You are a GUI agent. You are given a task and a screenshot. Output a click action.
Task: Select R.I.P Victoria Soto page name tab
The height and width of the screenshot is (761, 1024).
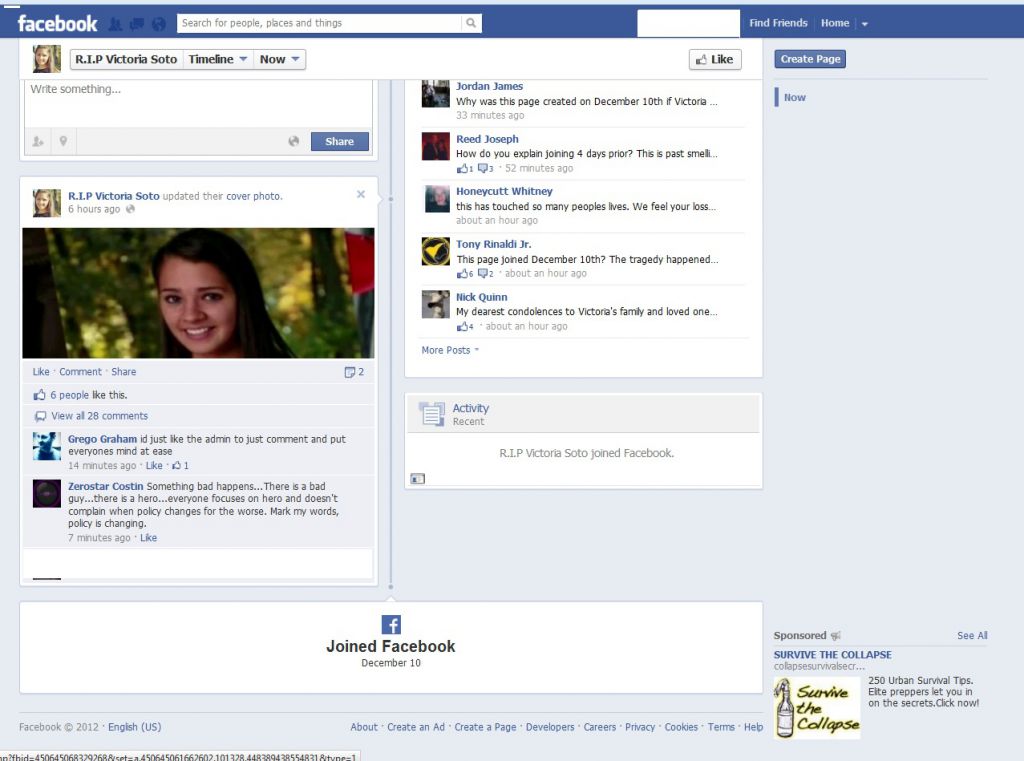[126, 59]
